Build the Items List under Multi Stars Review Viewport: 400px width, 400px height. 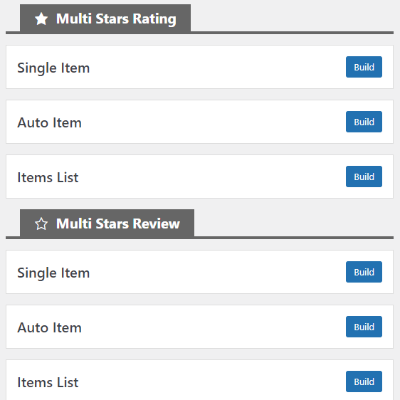[364, 382]
